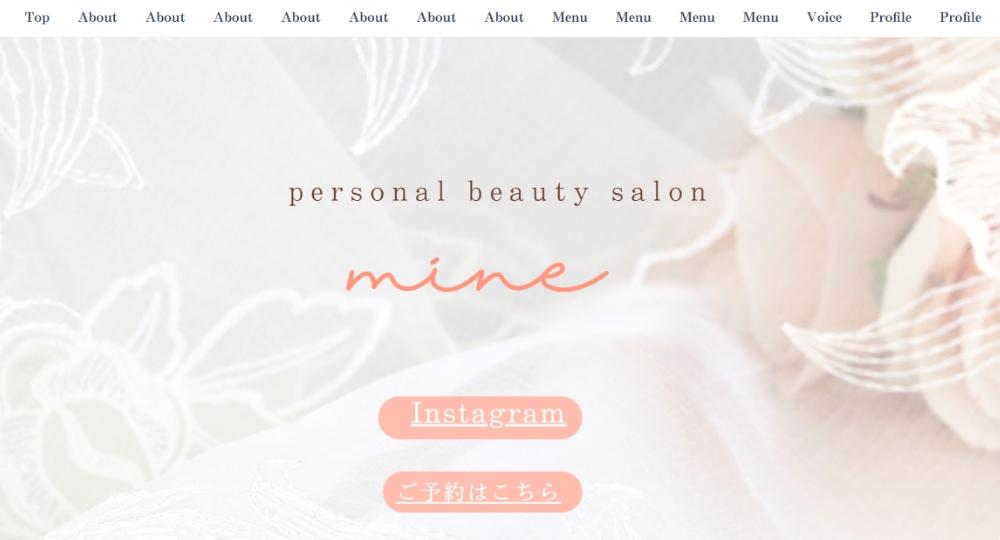Click the orange mine script logo
The width and height of the screenshot is (1000, 540).
(477, 274)
